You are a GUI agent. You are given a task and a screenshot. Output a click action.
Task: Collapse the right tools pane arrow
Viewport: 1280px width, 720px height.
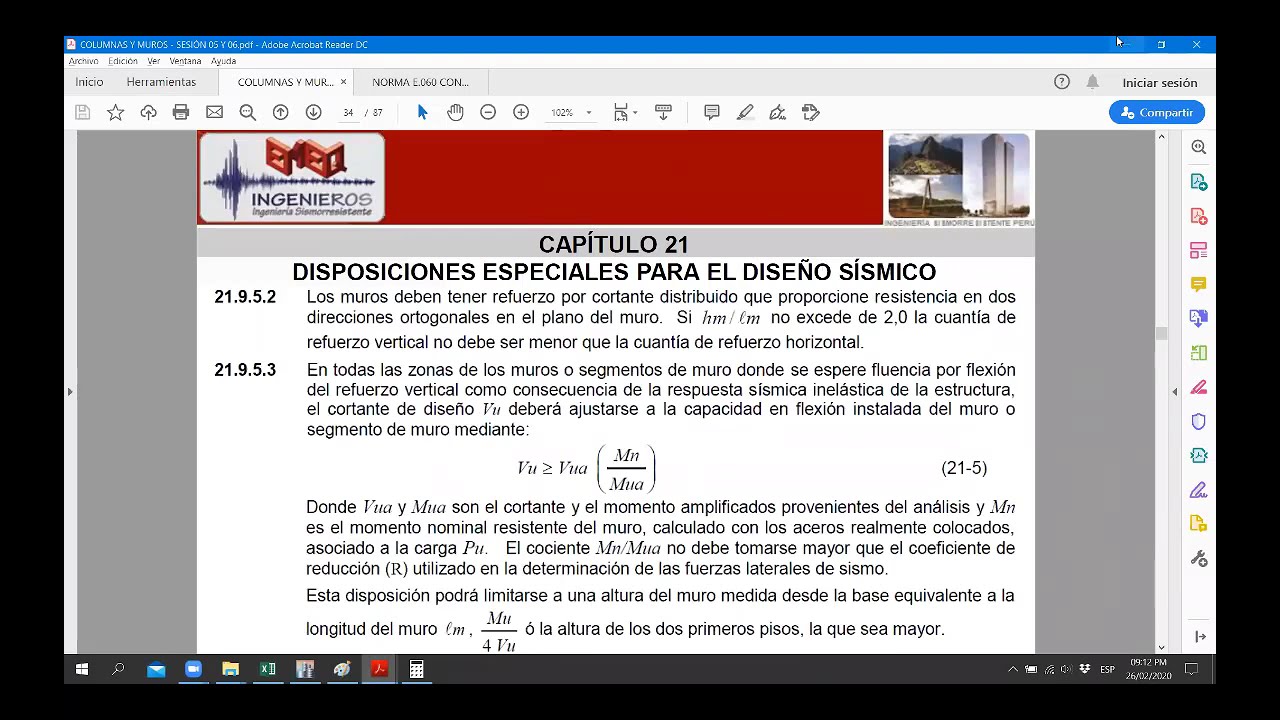click(1200, 637)
